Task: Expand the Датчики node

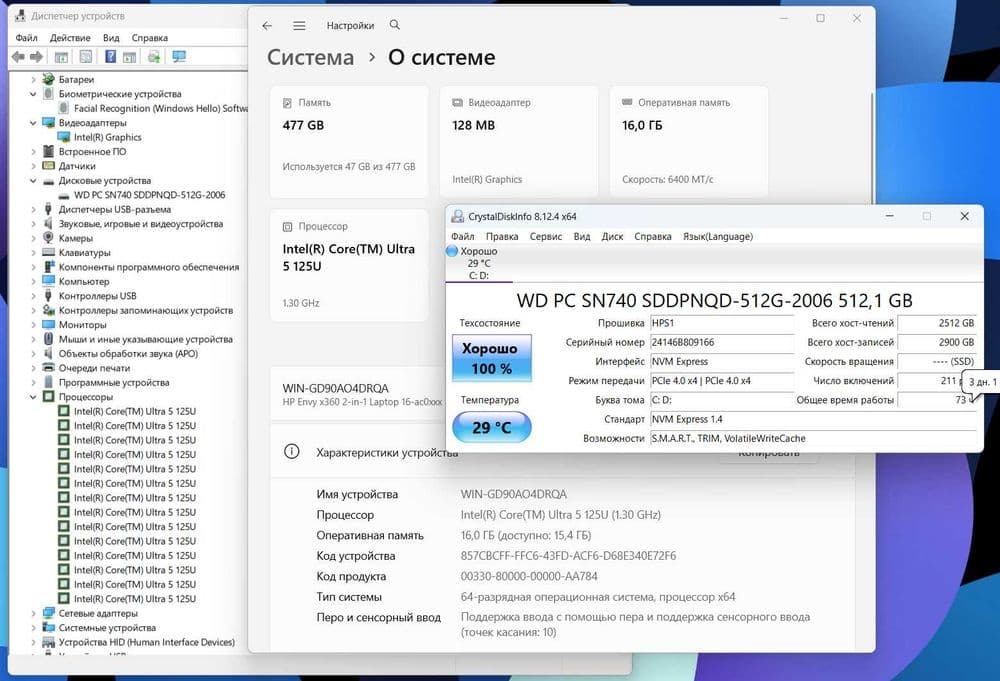Action: [x=33, y=166]
